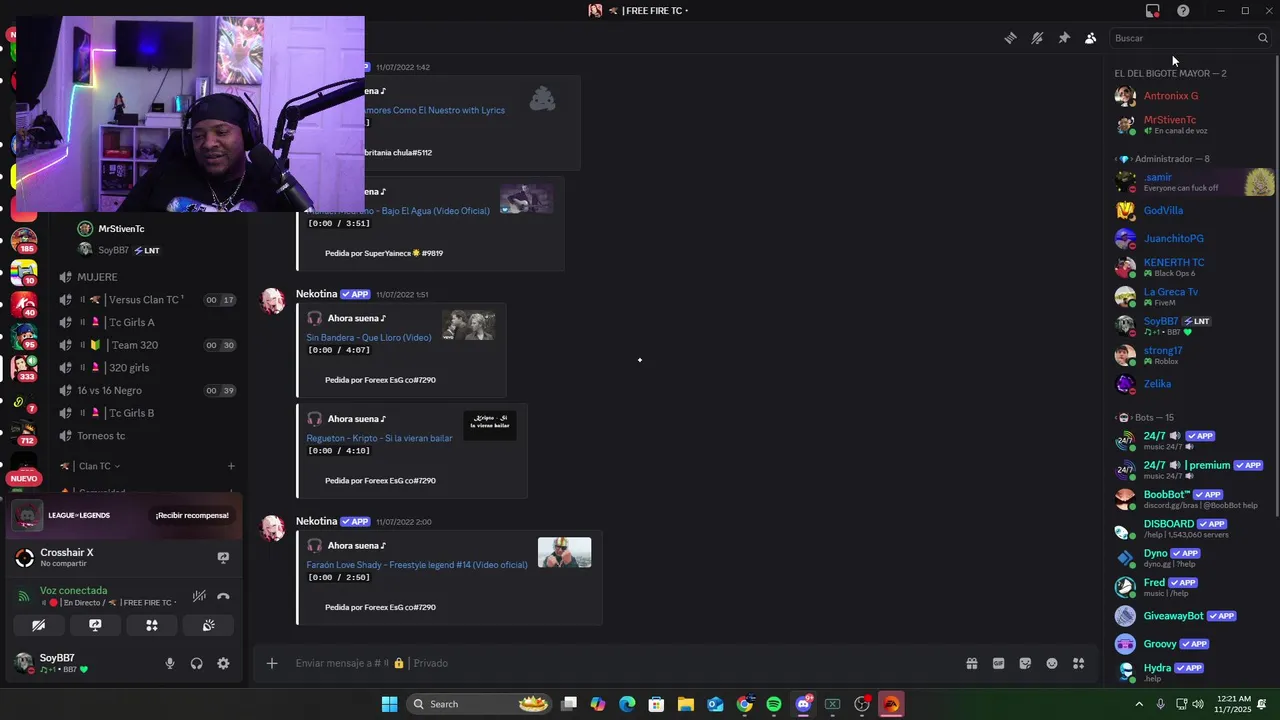Join the MUJERE voice channel
The image size is (1280, 720).
pos(146,277)
